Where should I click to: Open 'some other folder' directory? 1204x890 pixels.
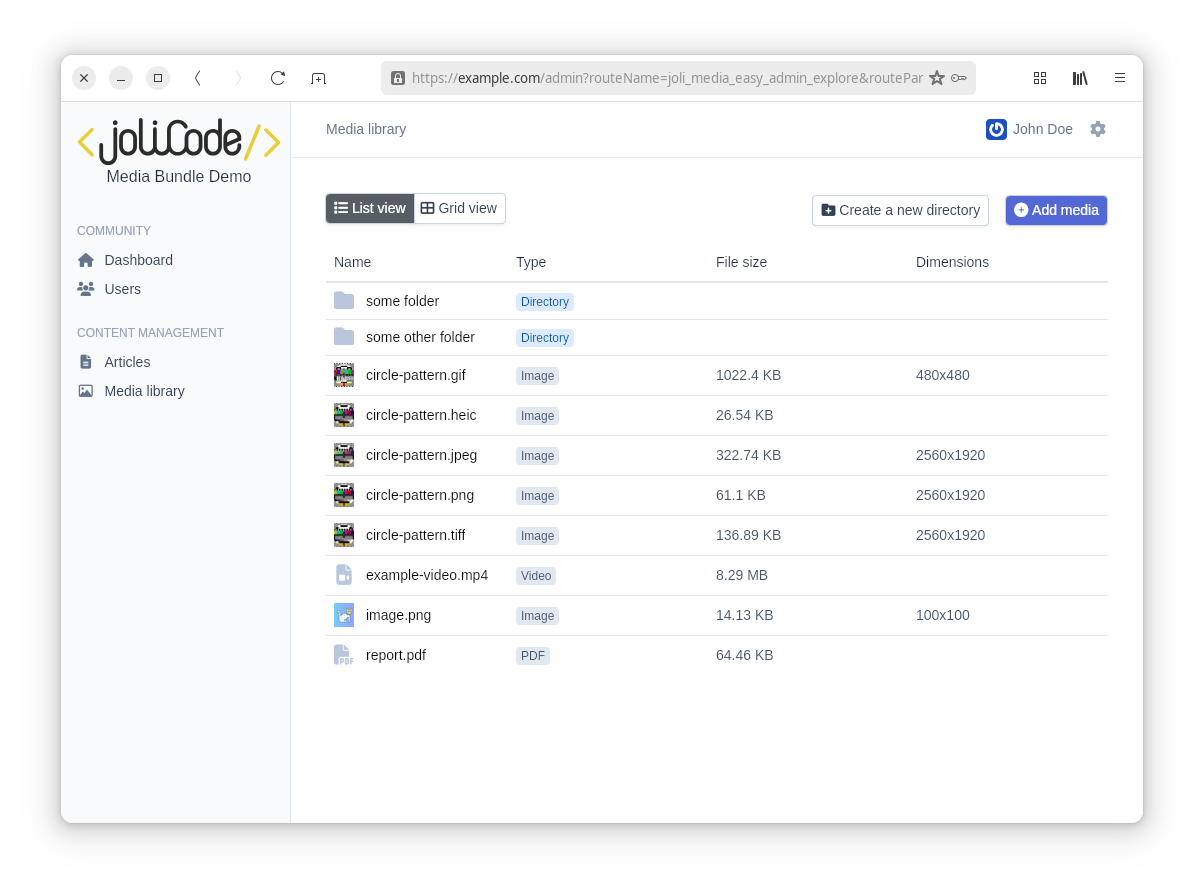pos(420,337)
